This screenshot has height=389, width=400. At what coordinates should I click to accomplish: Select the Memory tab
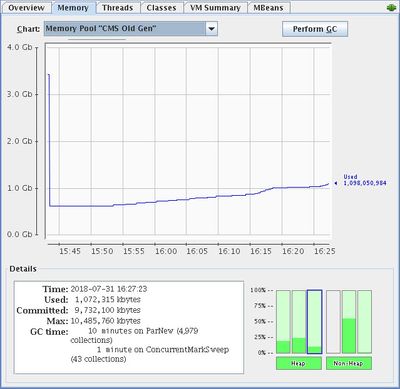(73, 8)
